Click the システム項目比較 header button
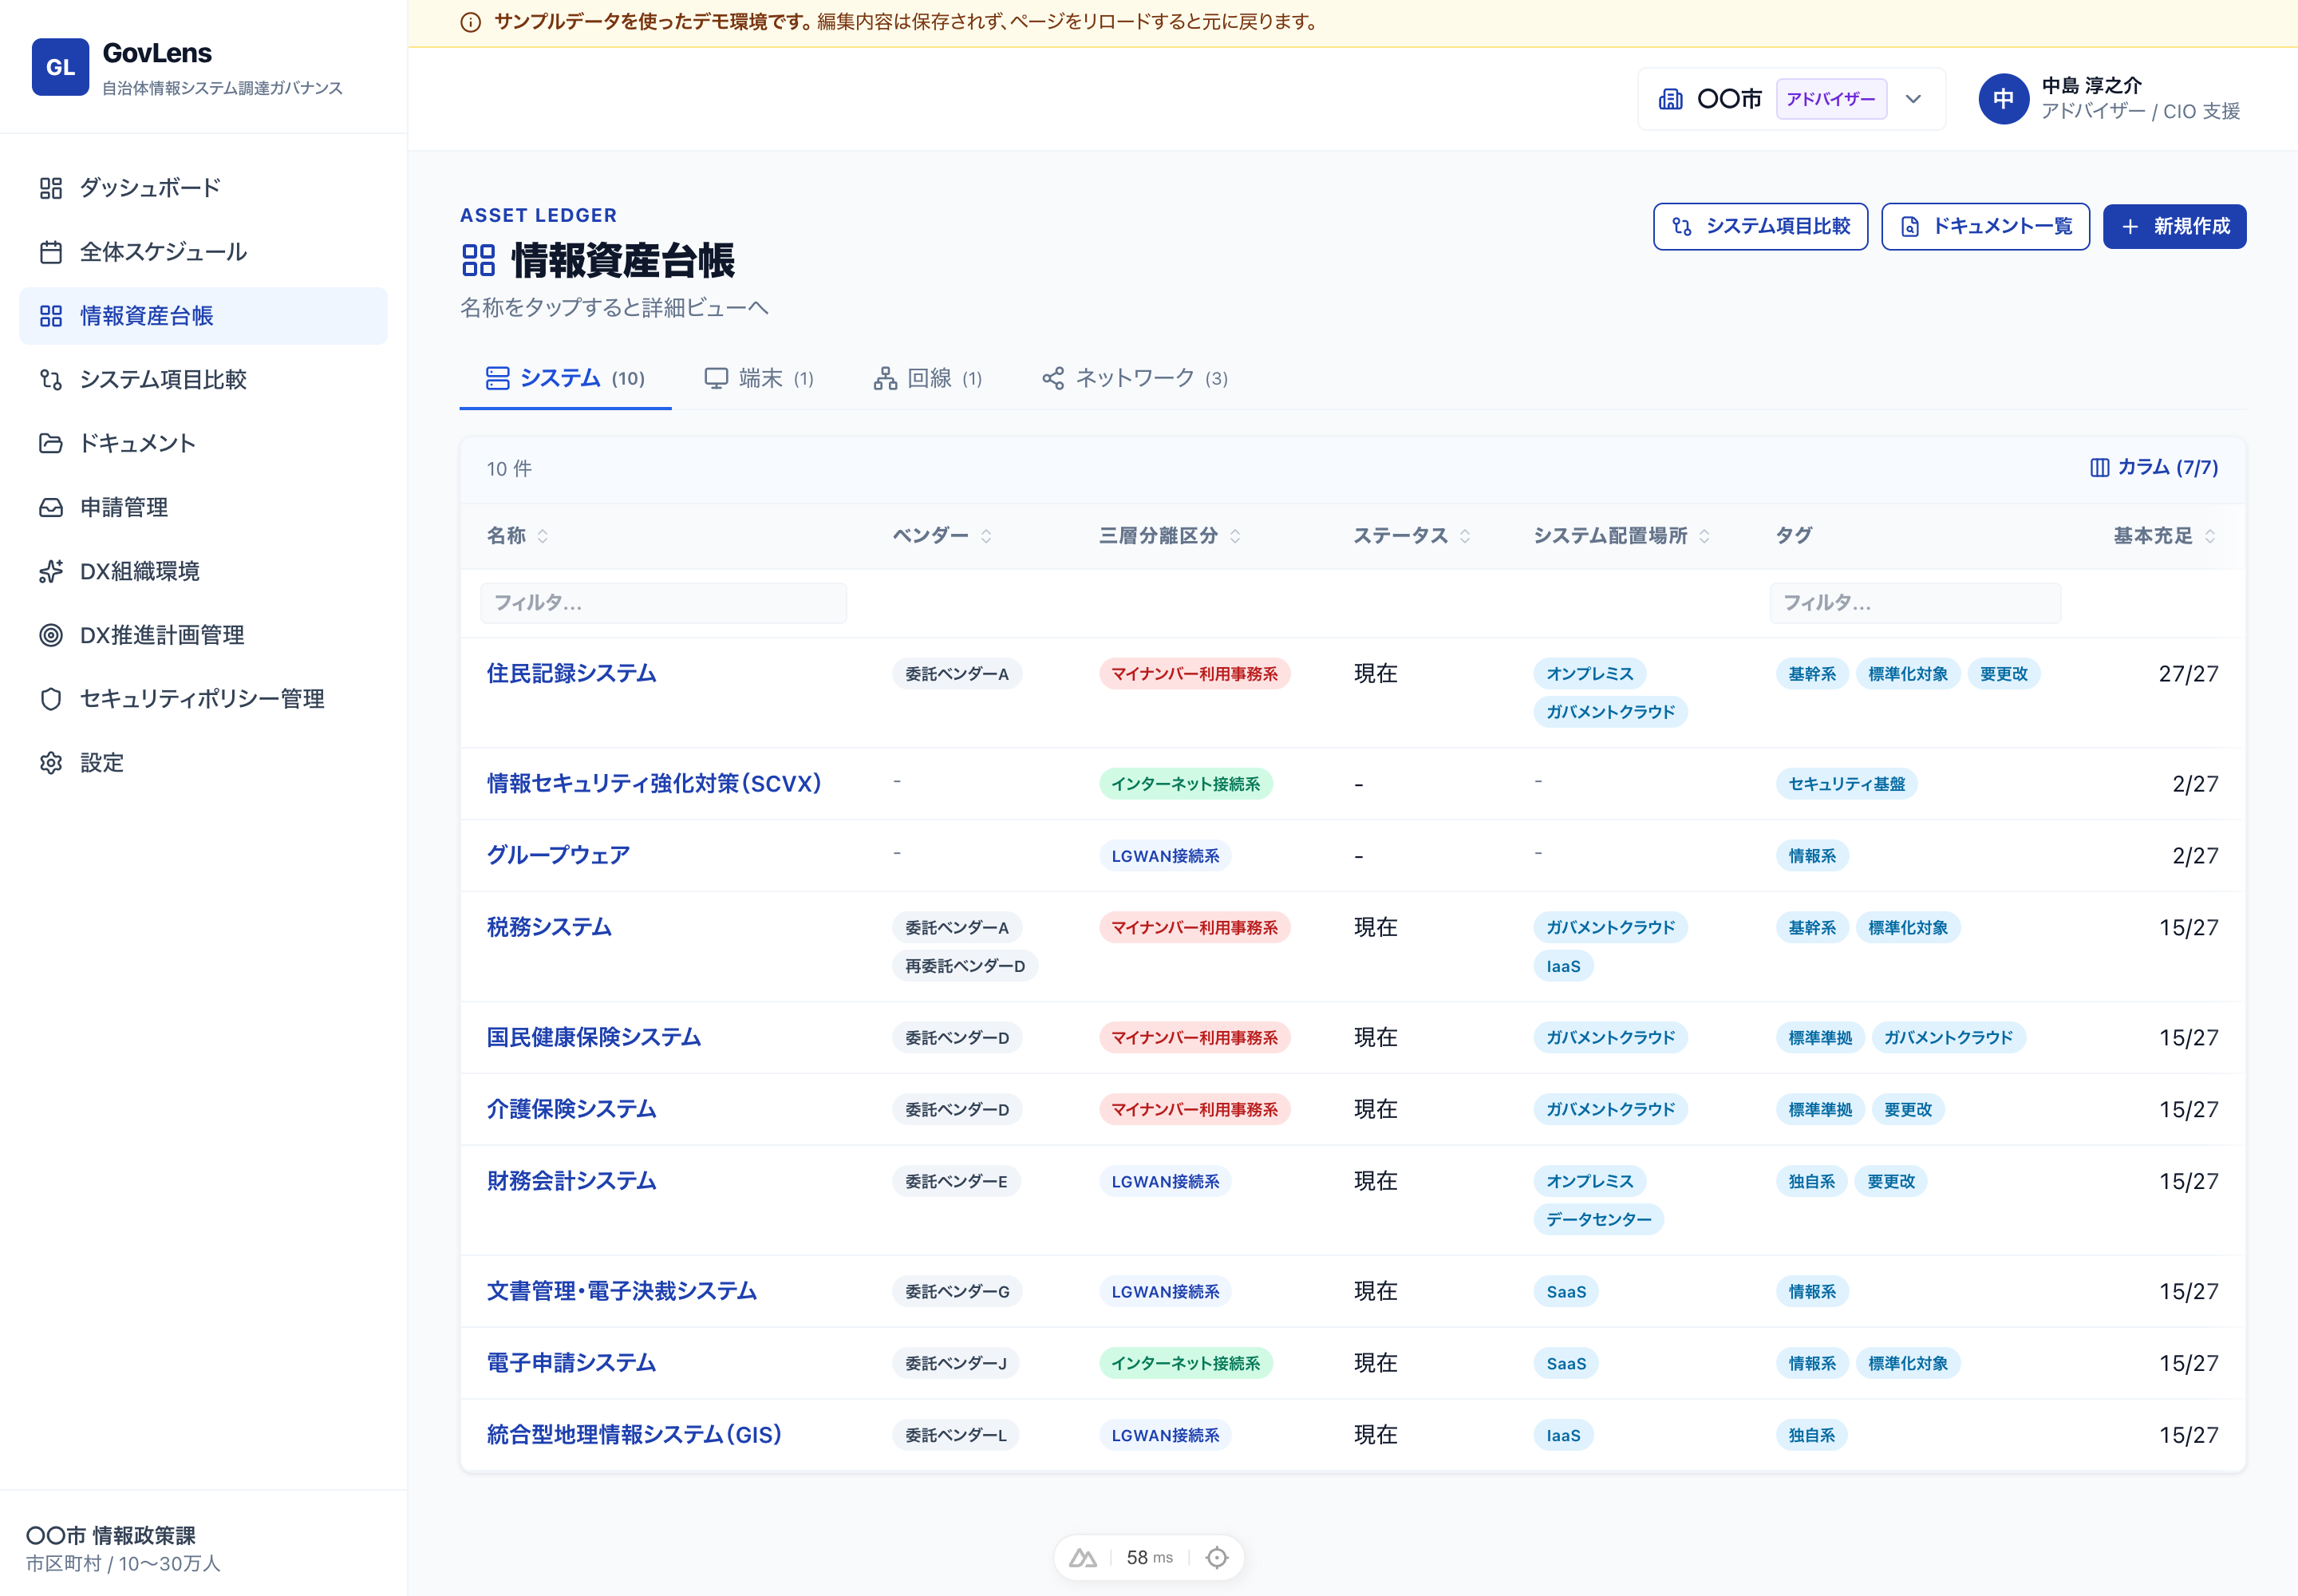2298x1596 pixels. tap(1760, 227)
